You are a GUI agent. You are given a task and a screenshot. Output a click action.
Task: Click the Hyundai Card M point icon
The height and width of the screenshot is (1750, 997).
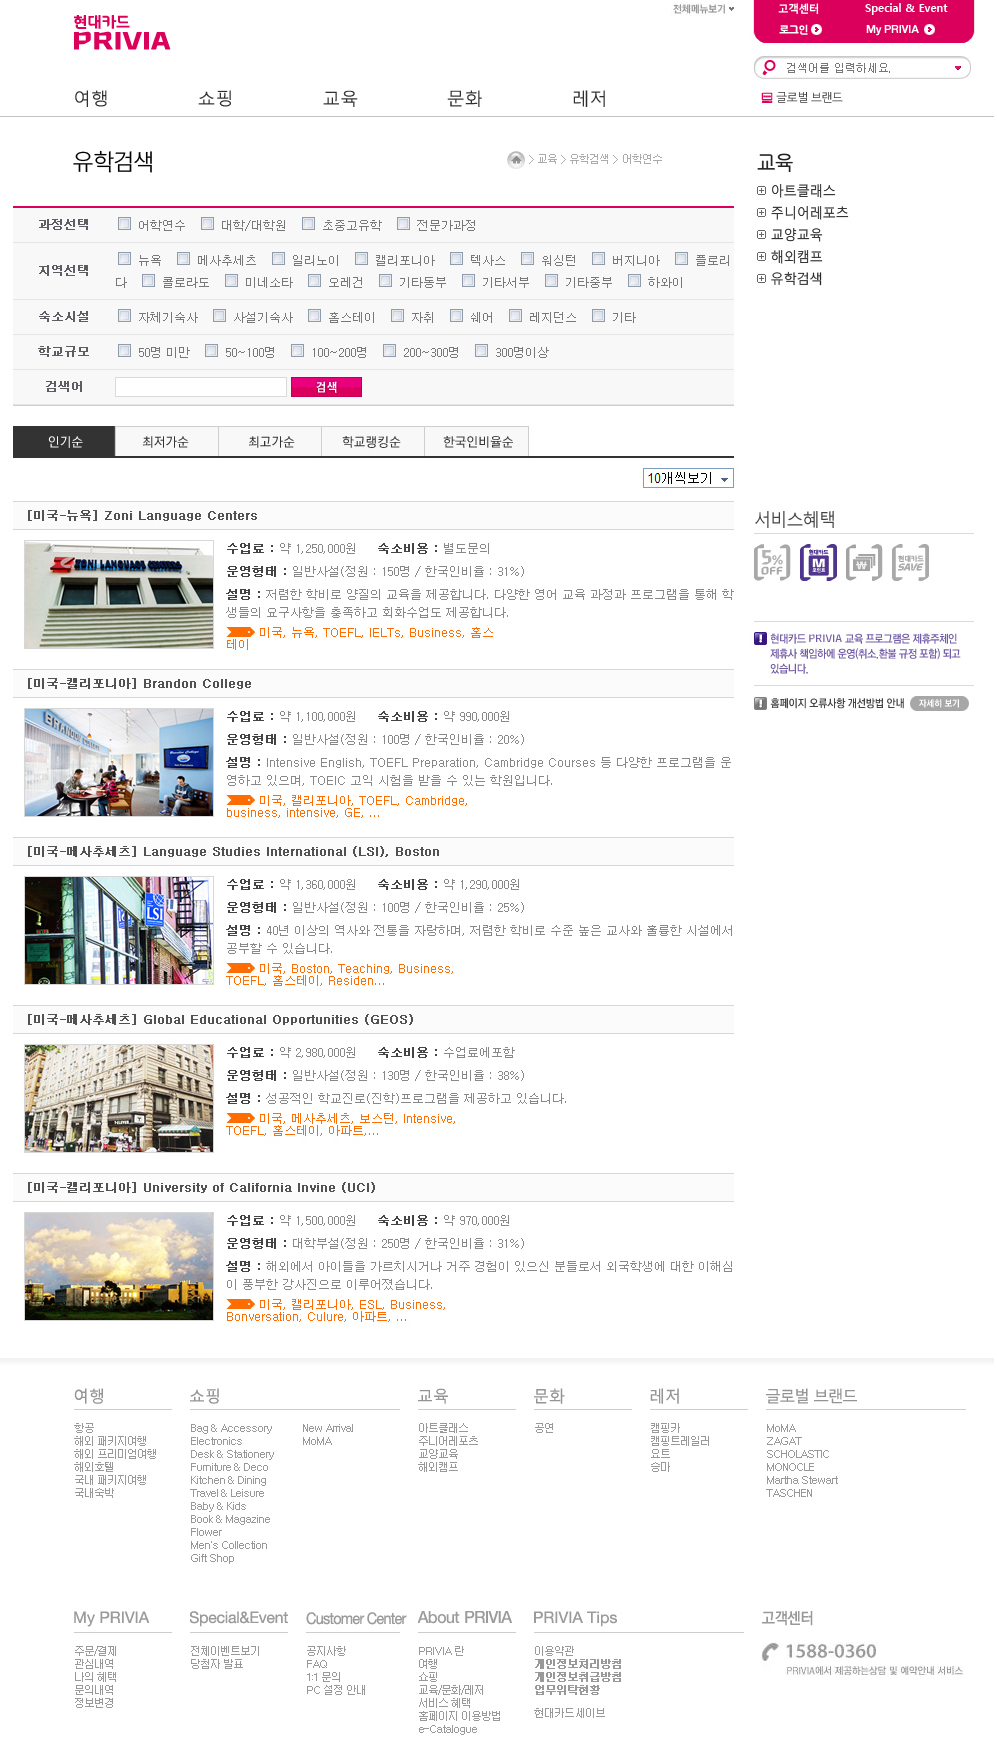pyautogui.click(x=818, y=563)
